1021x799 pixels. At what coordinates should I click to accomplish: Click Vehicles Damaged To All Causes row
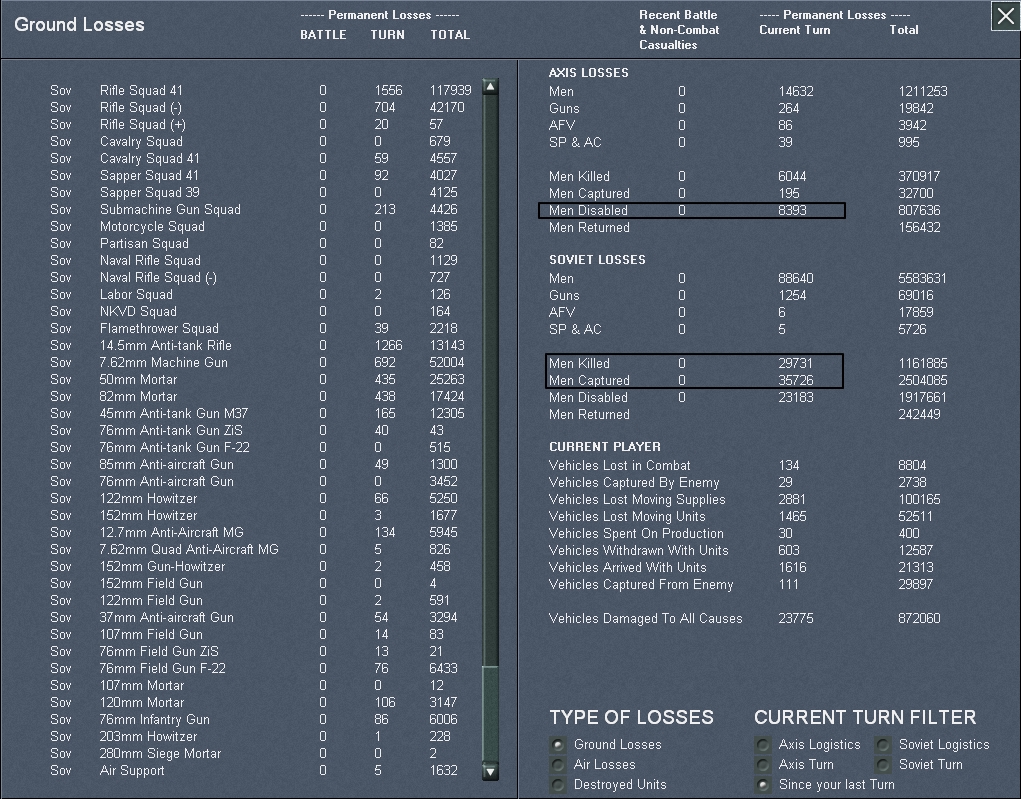click(744, 618)
